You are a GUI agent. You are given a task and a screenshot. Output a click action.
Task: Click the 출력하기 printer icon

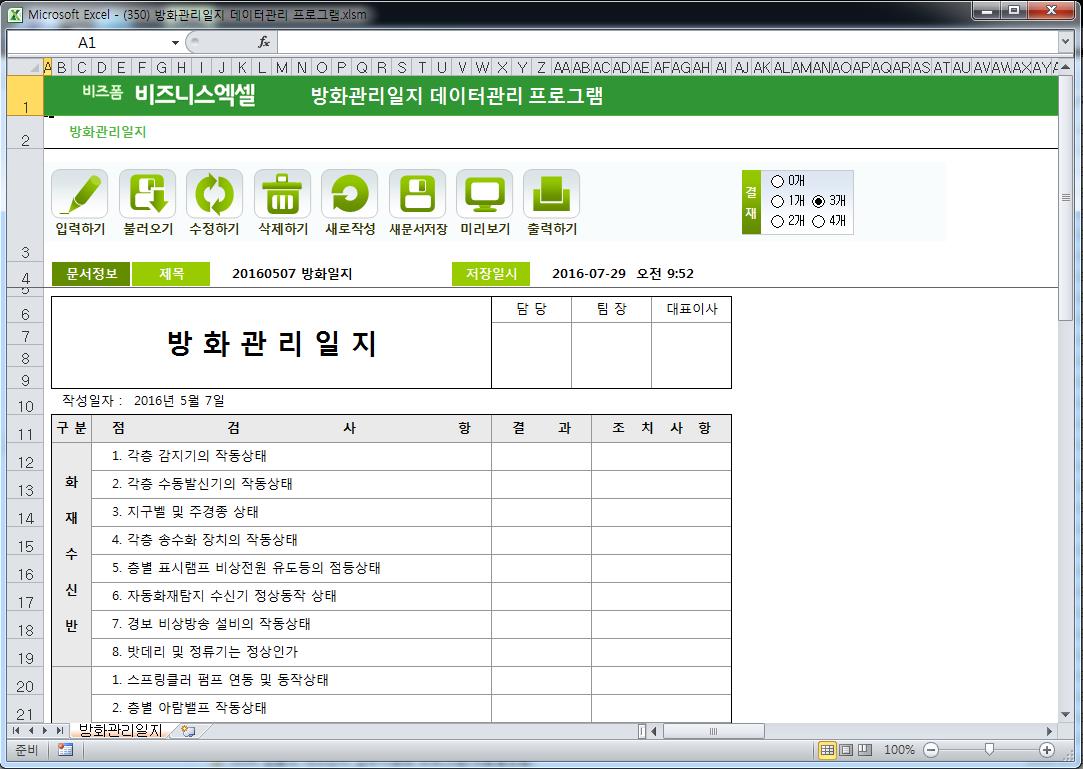click(x=551, y=194)
